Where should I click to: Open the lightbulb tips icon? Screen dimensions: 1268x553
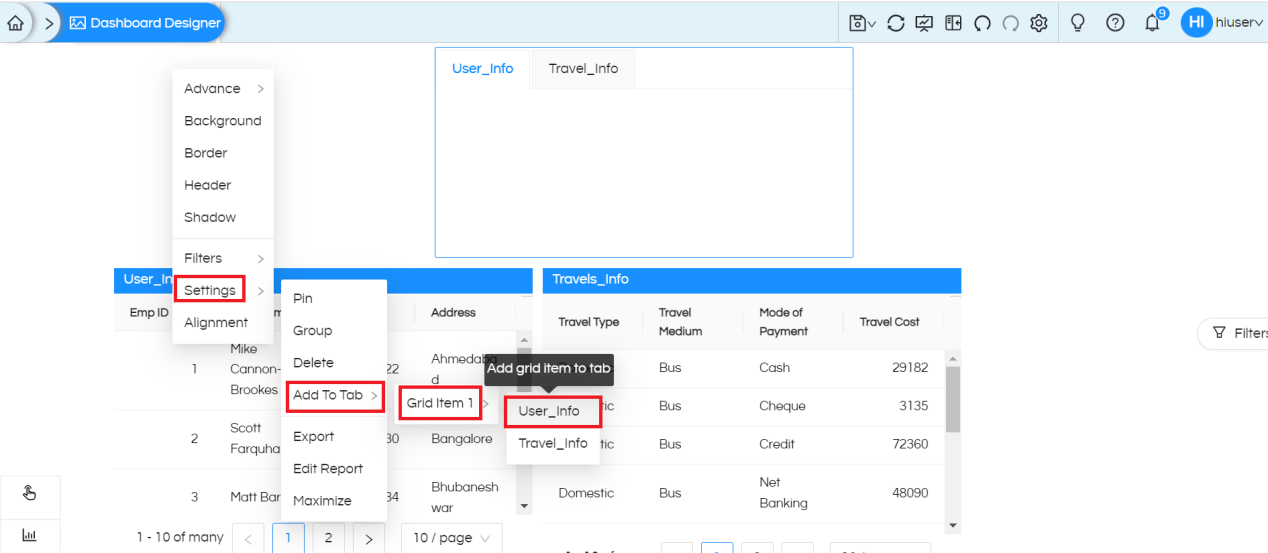(x=1078, y=23)
